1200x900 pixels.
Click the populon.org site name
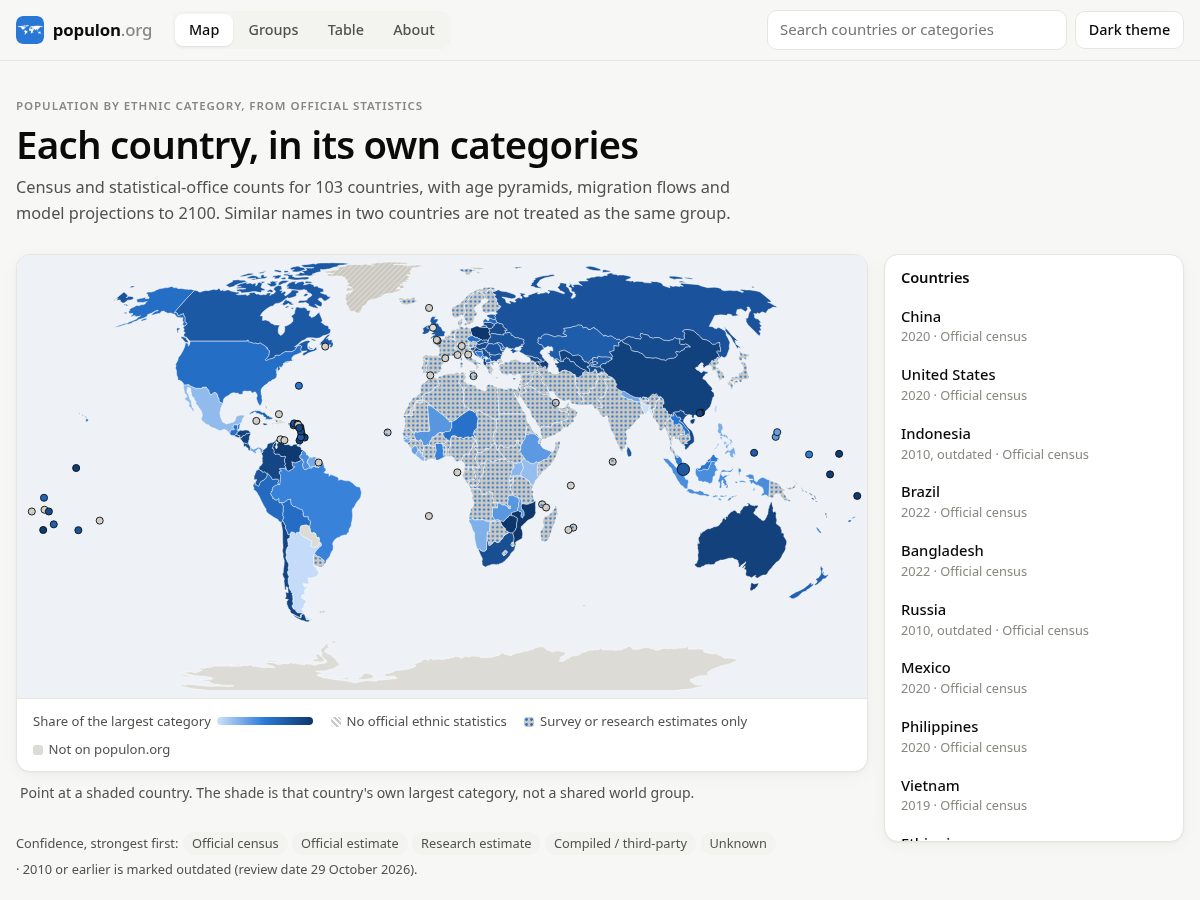click(x=102, y=30)
